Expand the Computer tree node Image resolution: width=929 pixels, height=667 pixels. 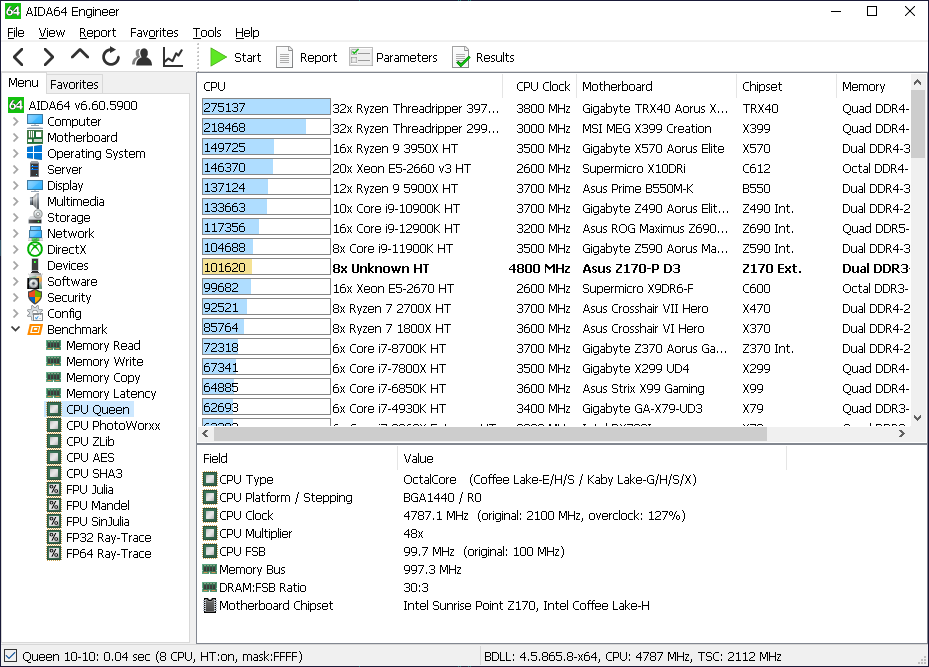pyautogui.click(x=15, y=121)
